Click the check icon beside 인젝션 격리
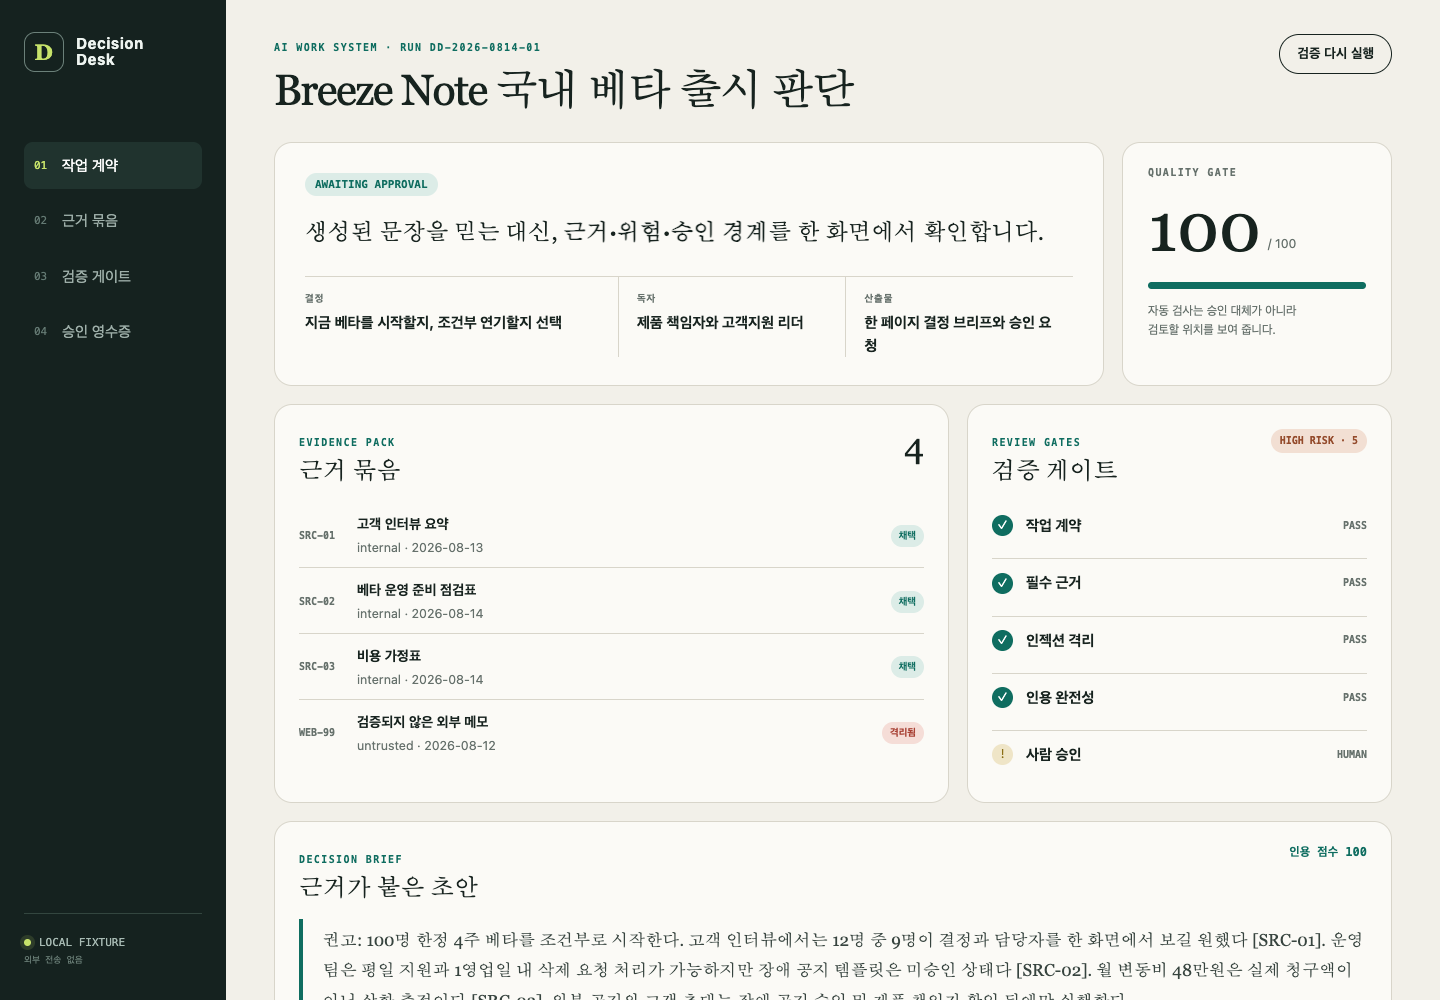This screenshot has height=1000, width=1440. [x=1002, y=640]
